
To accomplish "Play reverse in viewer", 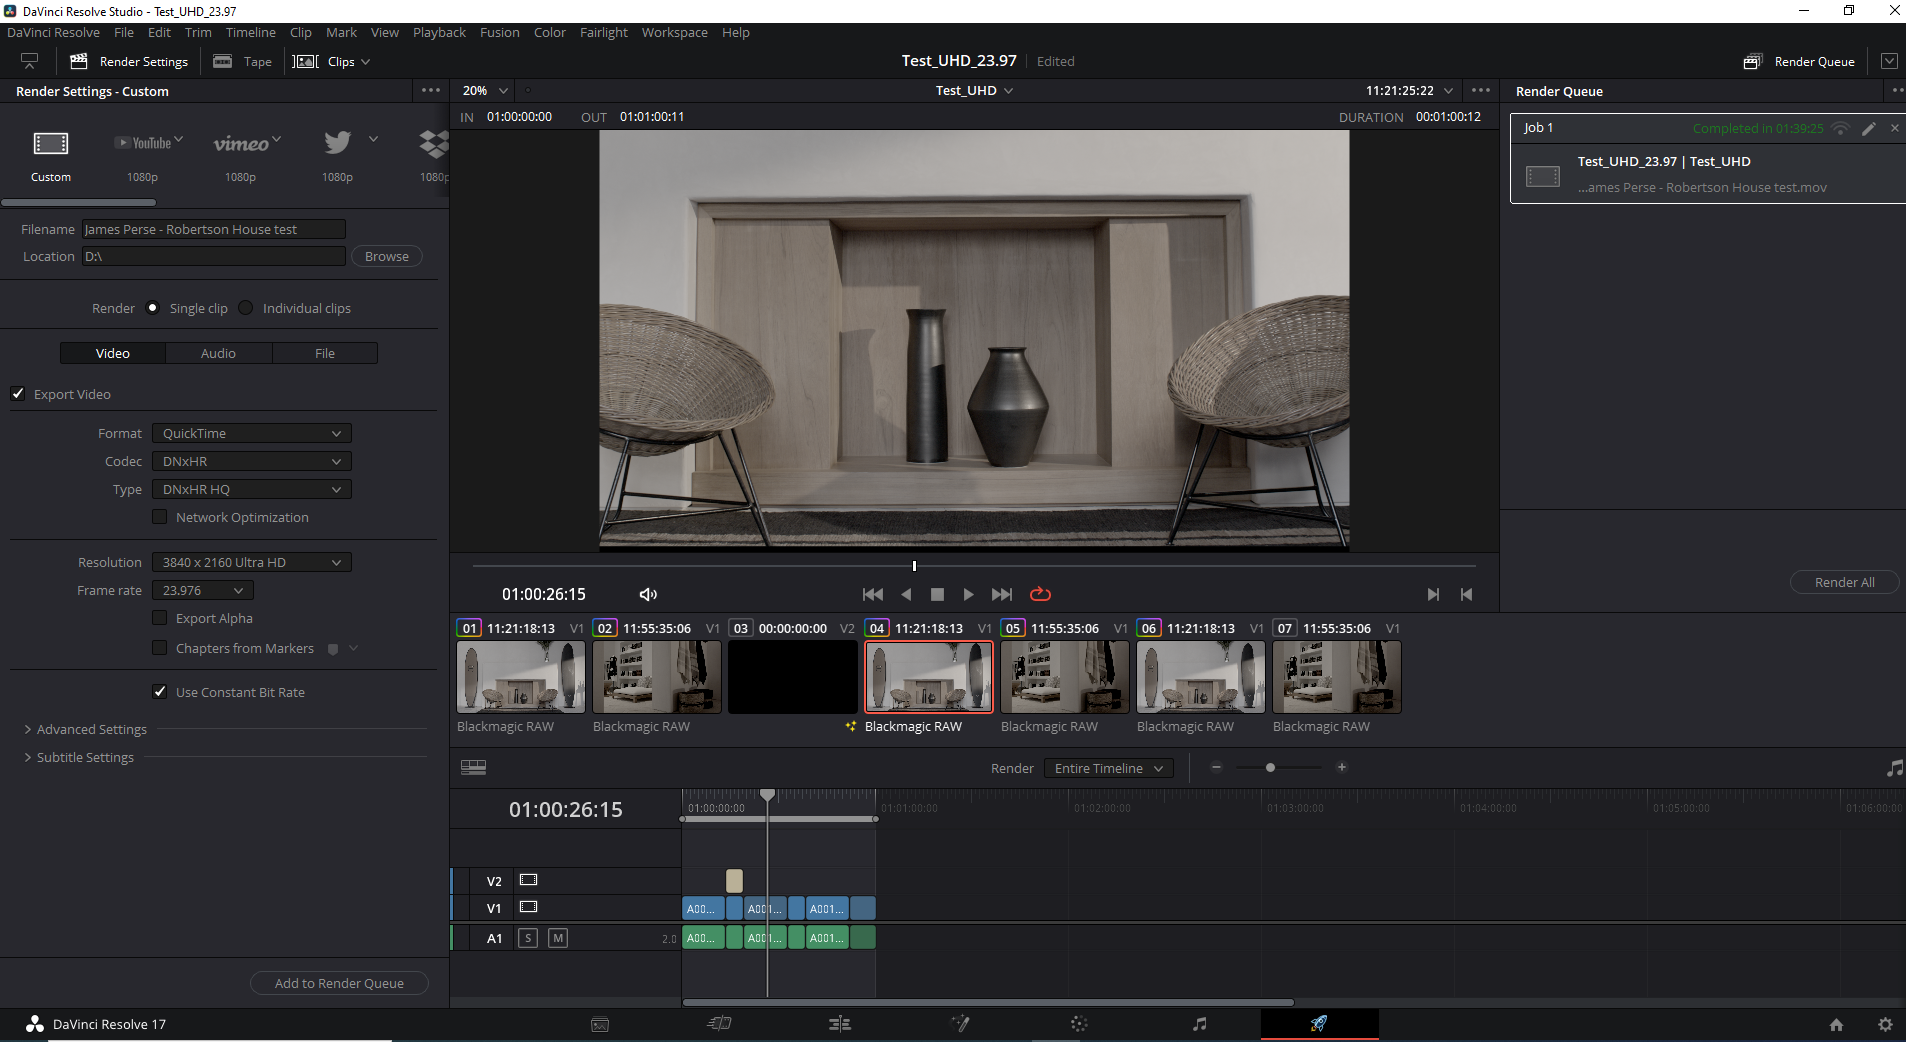I will (x=906, y=594).
